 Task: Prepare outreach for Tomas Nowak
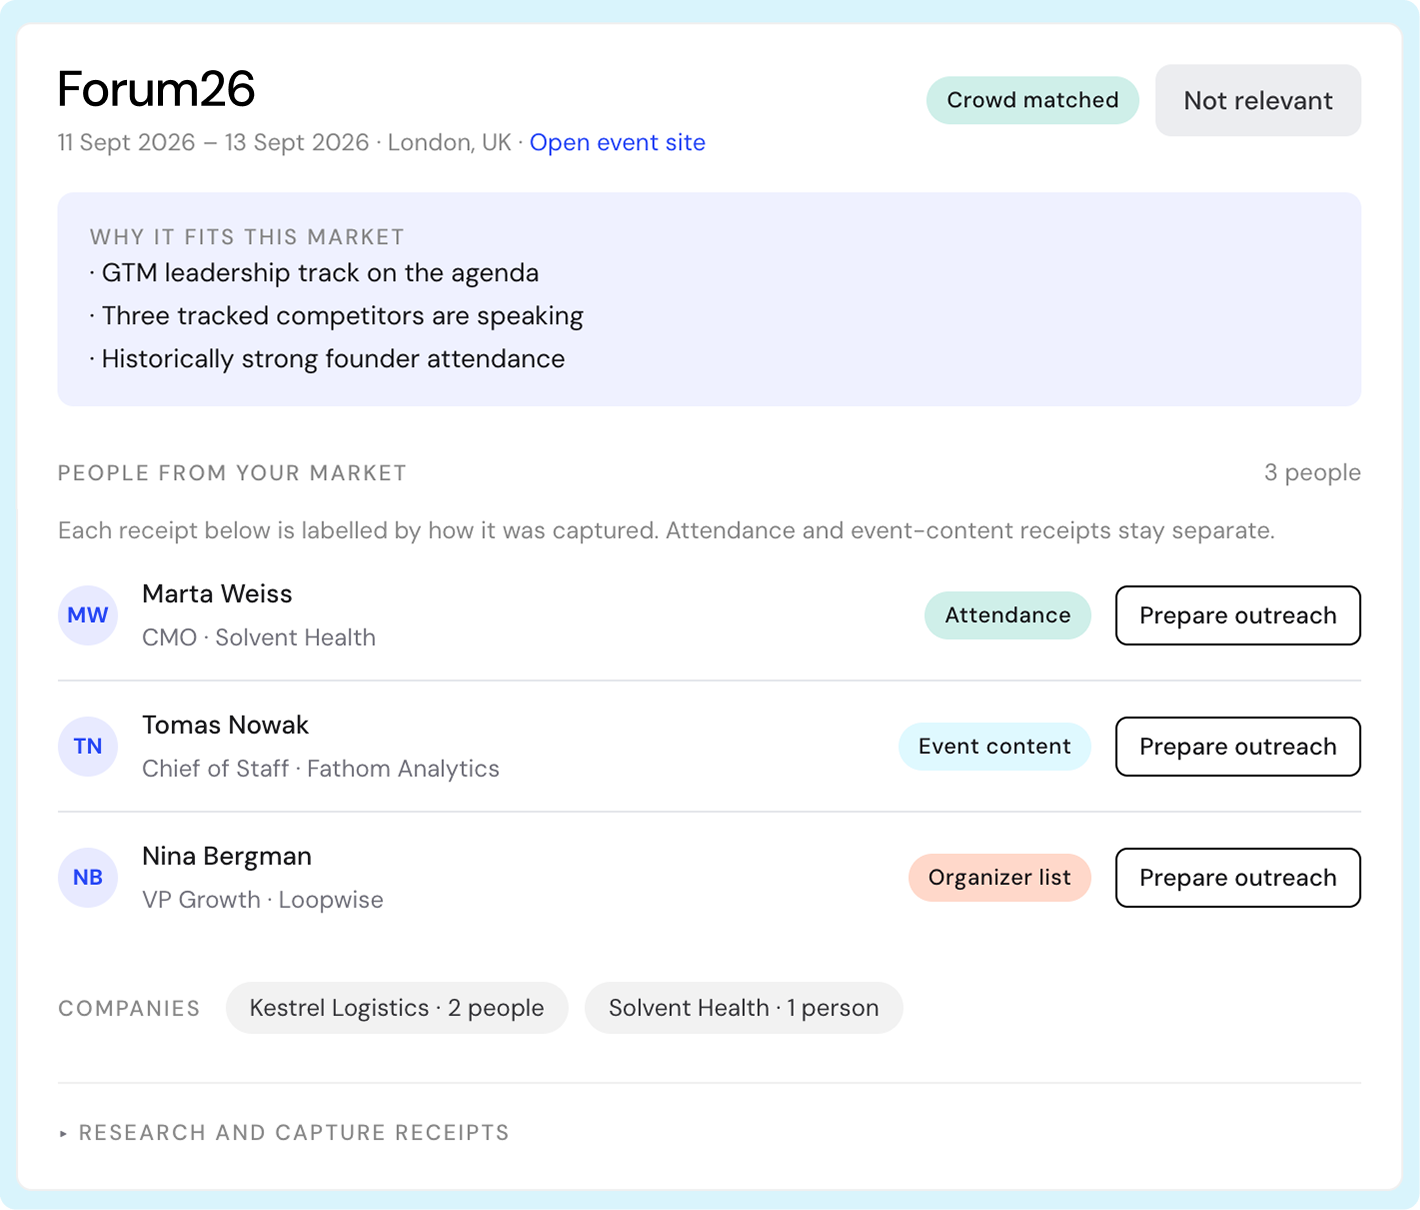click(x=1238, y=746)
